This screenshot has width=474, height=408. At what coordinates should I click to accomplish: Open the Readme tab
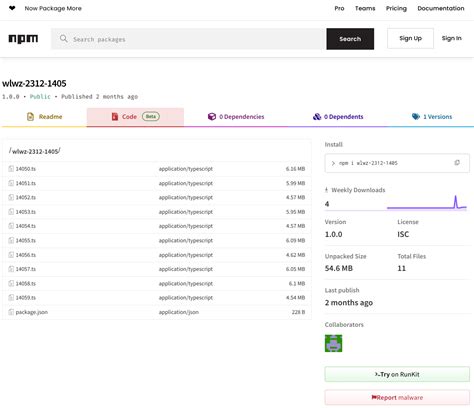tap(44, 117)
